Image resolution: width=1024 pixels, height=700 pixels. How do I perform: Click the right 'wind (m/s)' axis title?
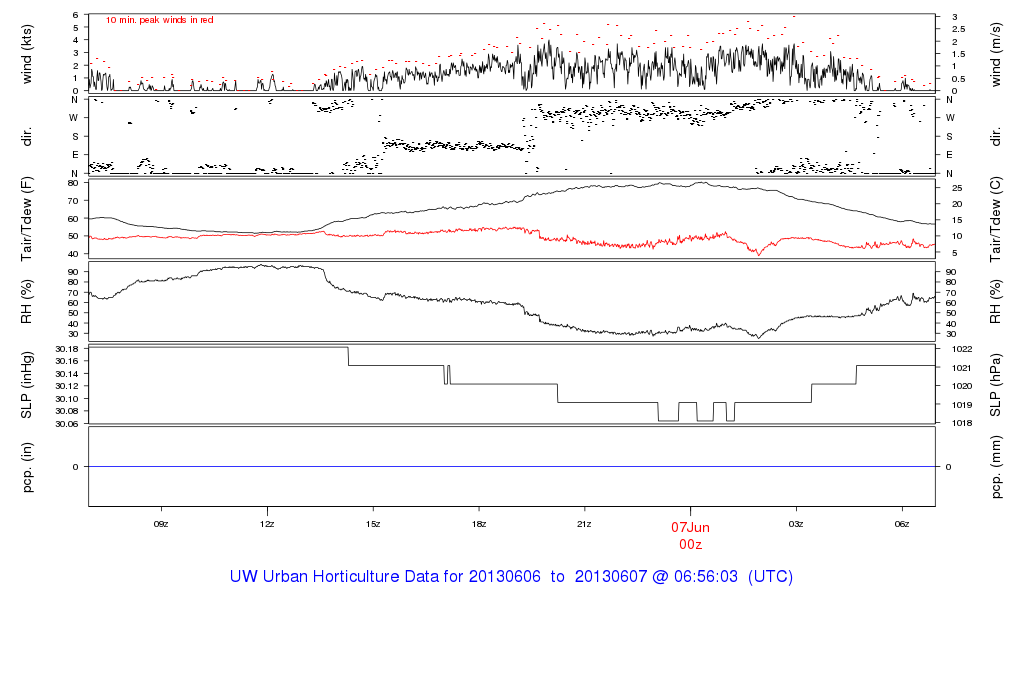pyautogui.click(x=995, y=54)
